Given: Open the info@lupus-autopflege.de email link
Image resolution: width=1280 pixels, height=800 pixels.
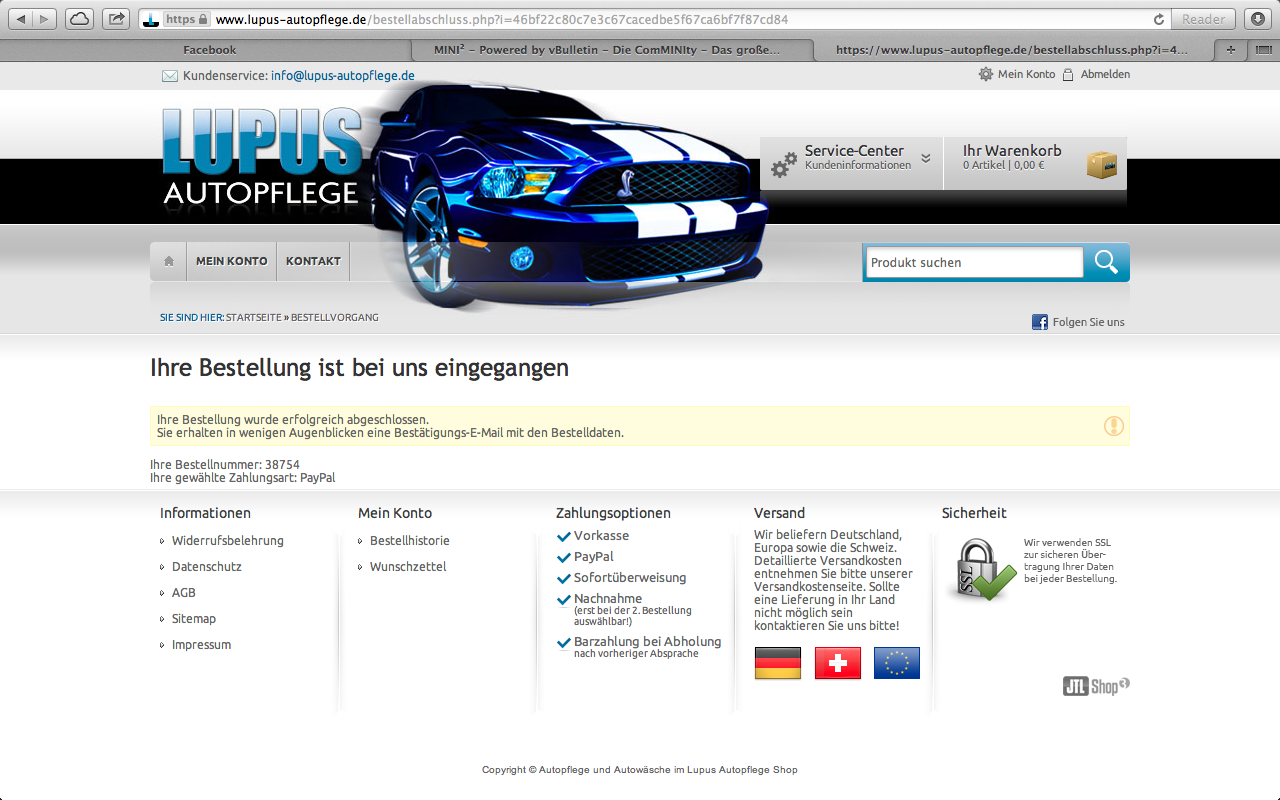Looking at the screenshot, I should coord(342,76).
